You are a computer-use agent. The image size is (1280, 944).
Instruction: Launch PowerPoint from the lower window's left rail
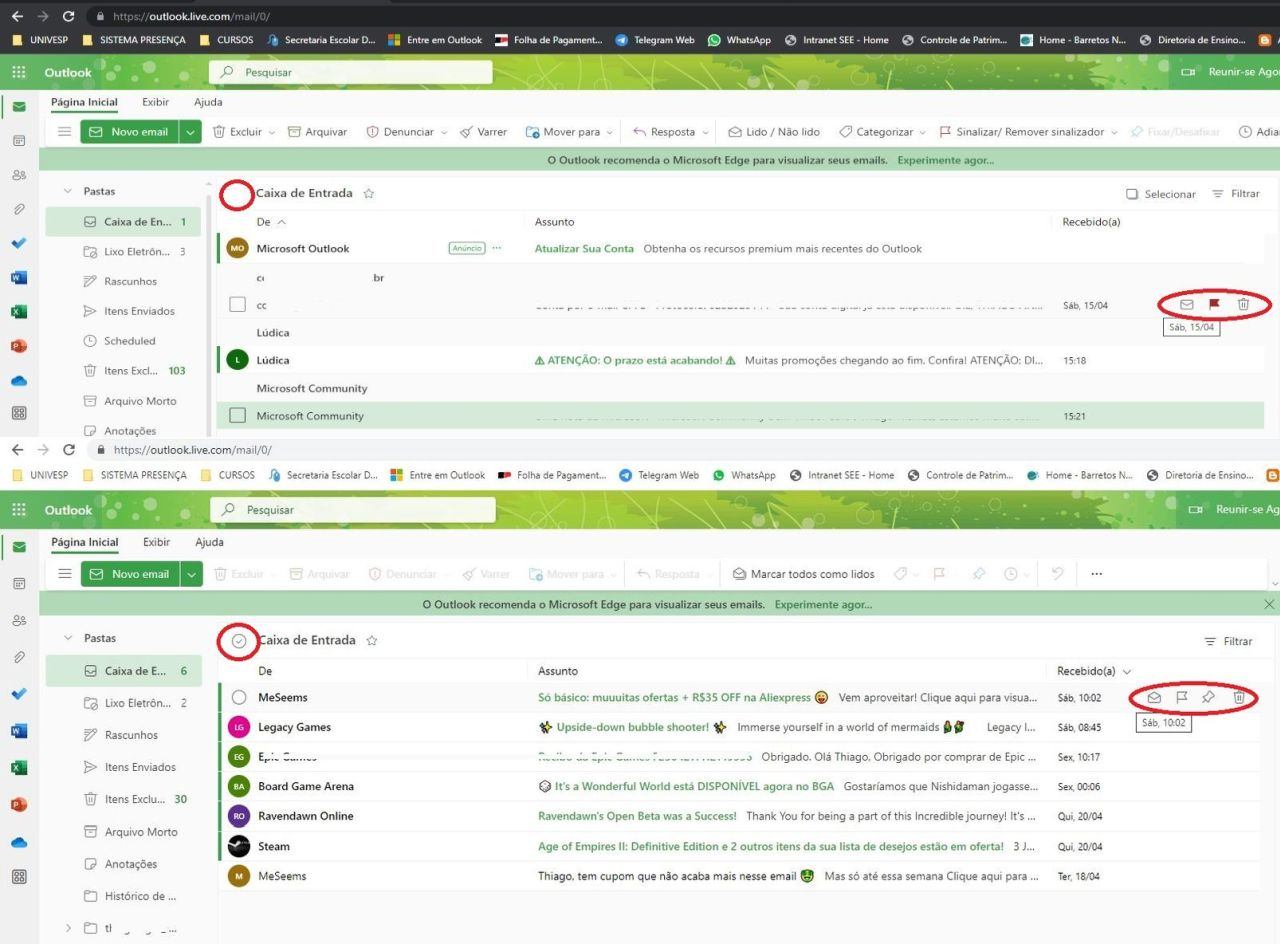[19, 804]
